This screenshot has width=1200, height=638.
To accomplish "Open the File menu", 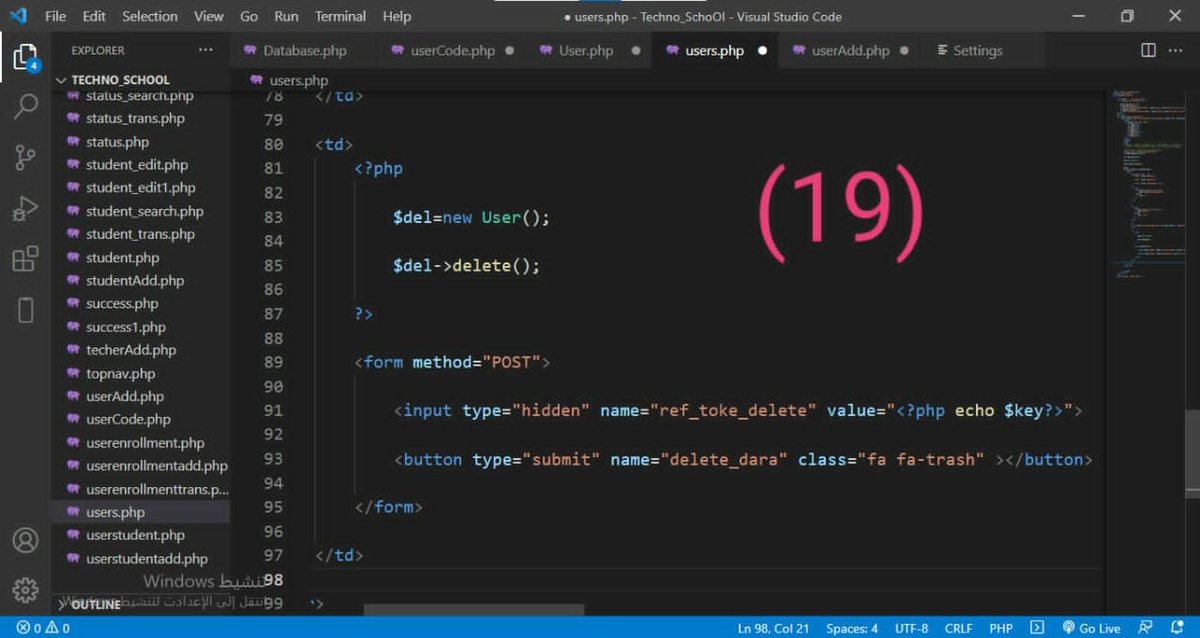I will (56, 16).
